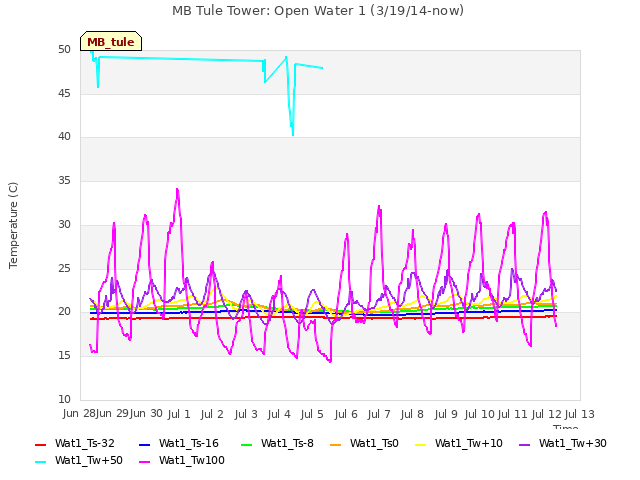Click the Jul 11 x-axis label
Image resolution: width=640 pixels, height=480 pixels.
(513, 414)
